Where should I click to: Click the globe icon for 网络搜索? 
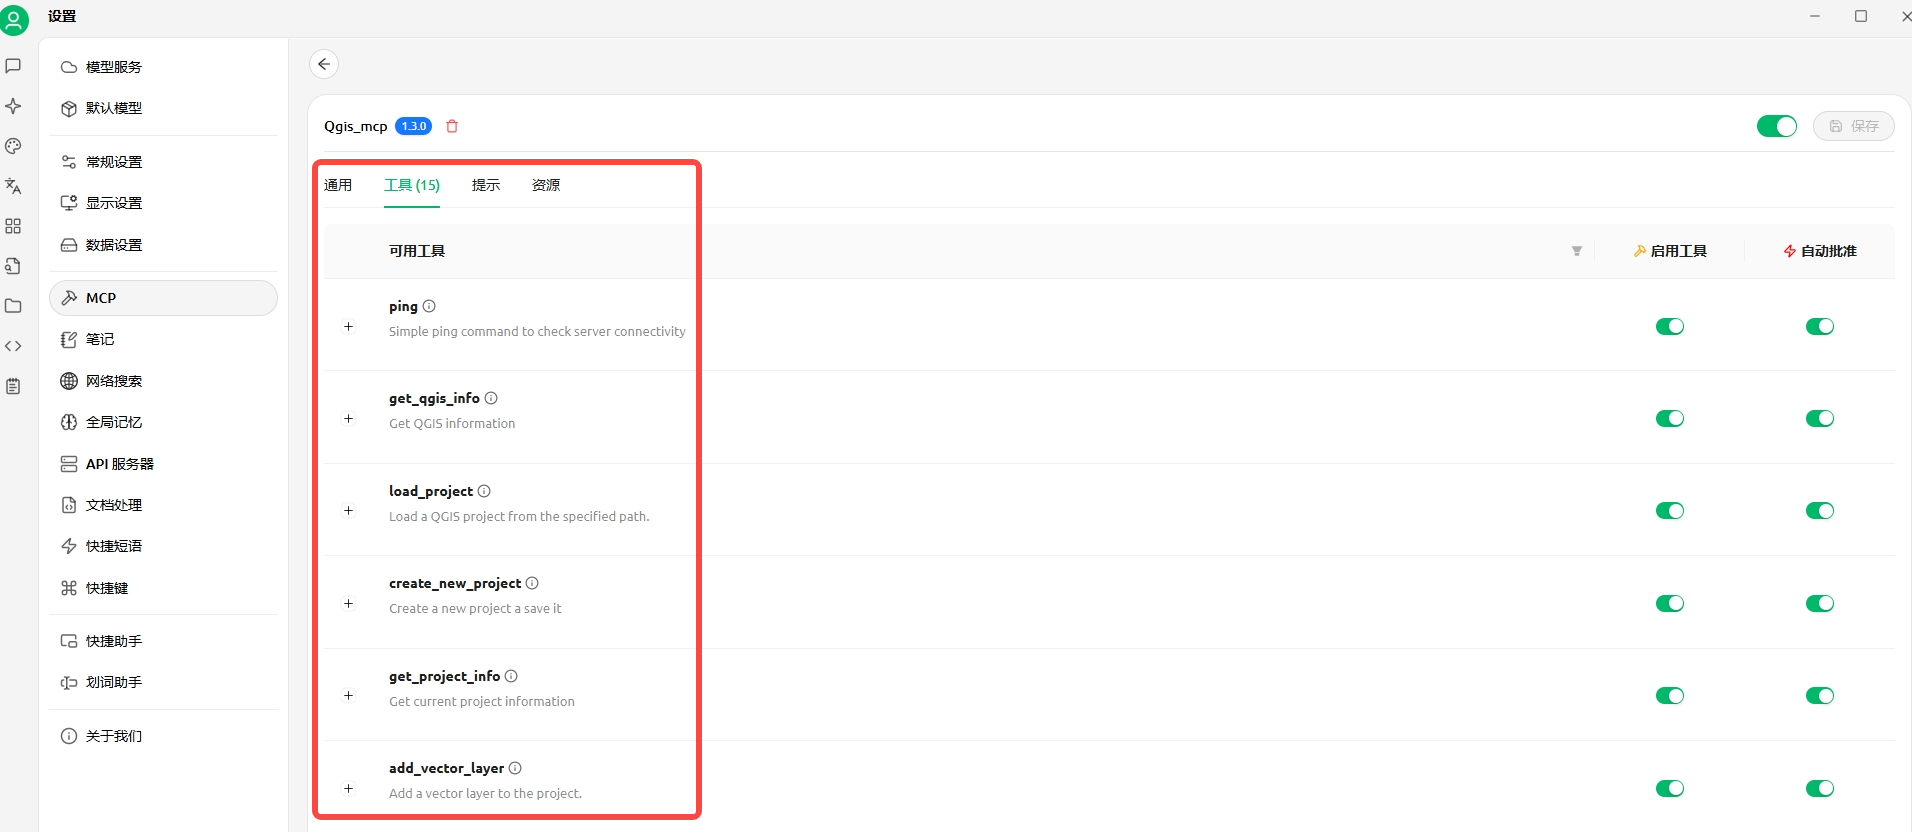coord(69,381)
